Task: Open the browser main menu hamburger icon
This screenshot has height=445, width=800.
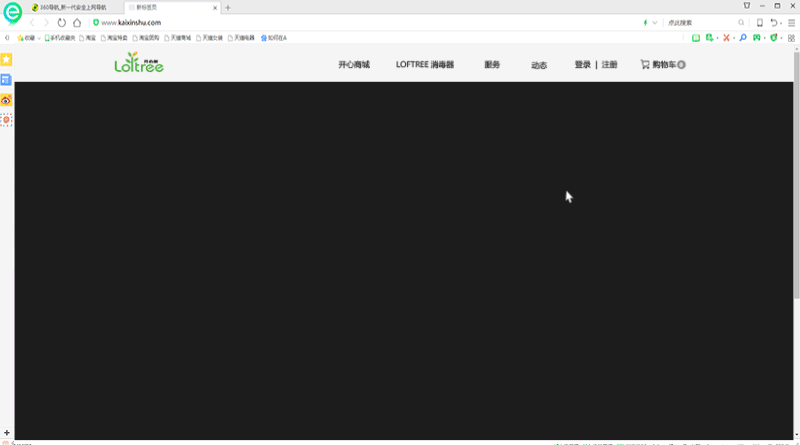Action: pos(791,22)
